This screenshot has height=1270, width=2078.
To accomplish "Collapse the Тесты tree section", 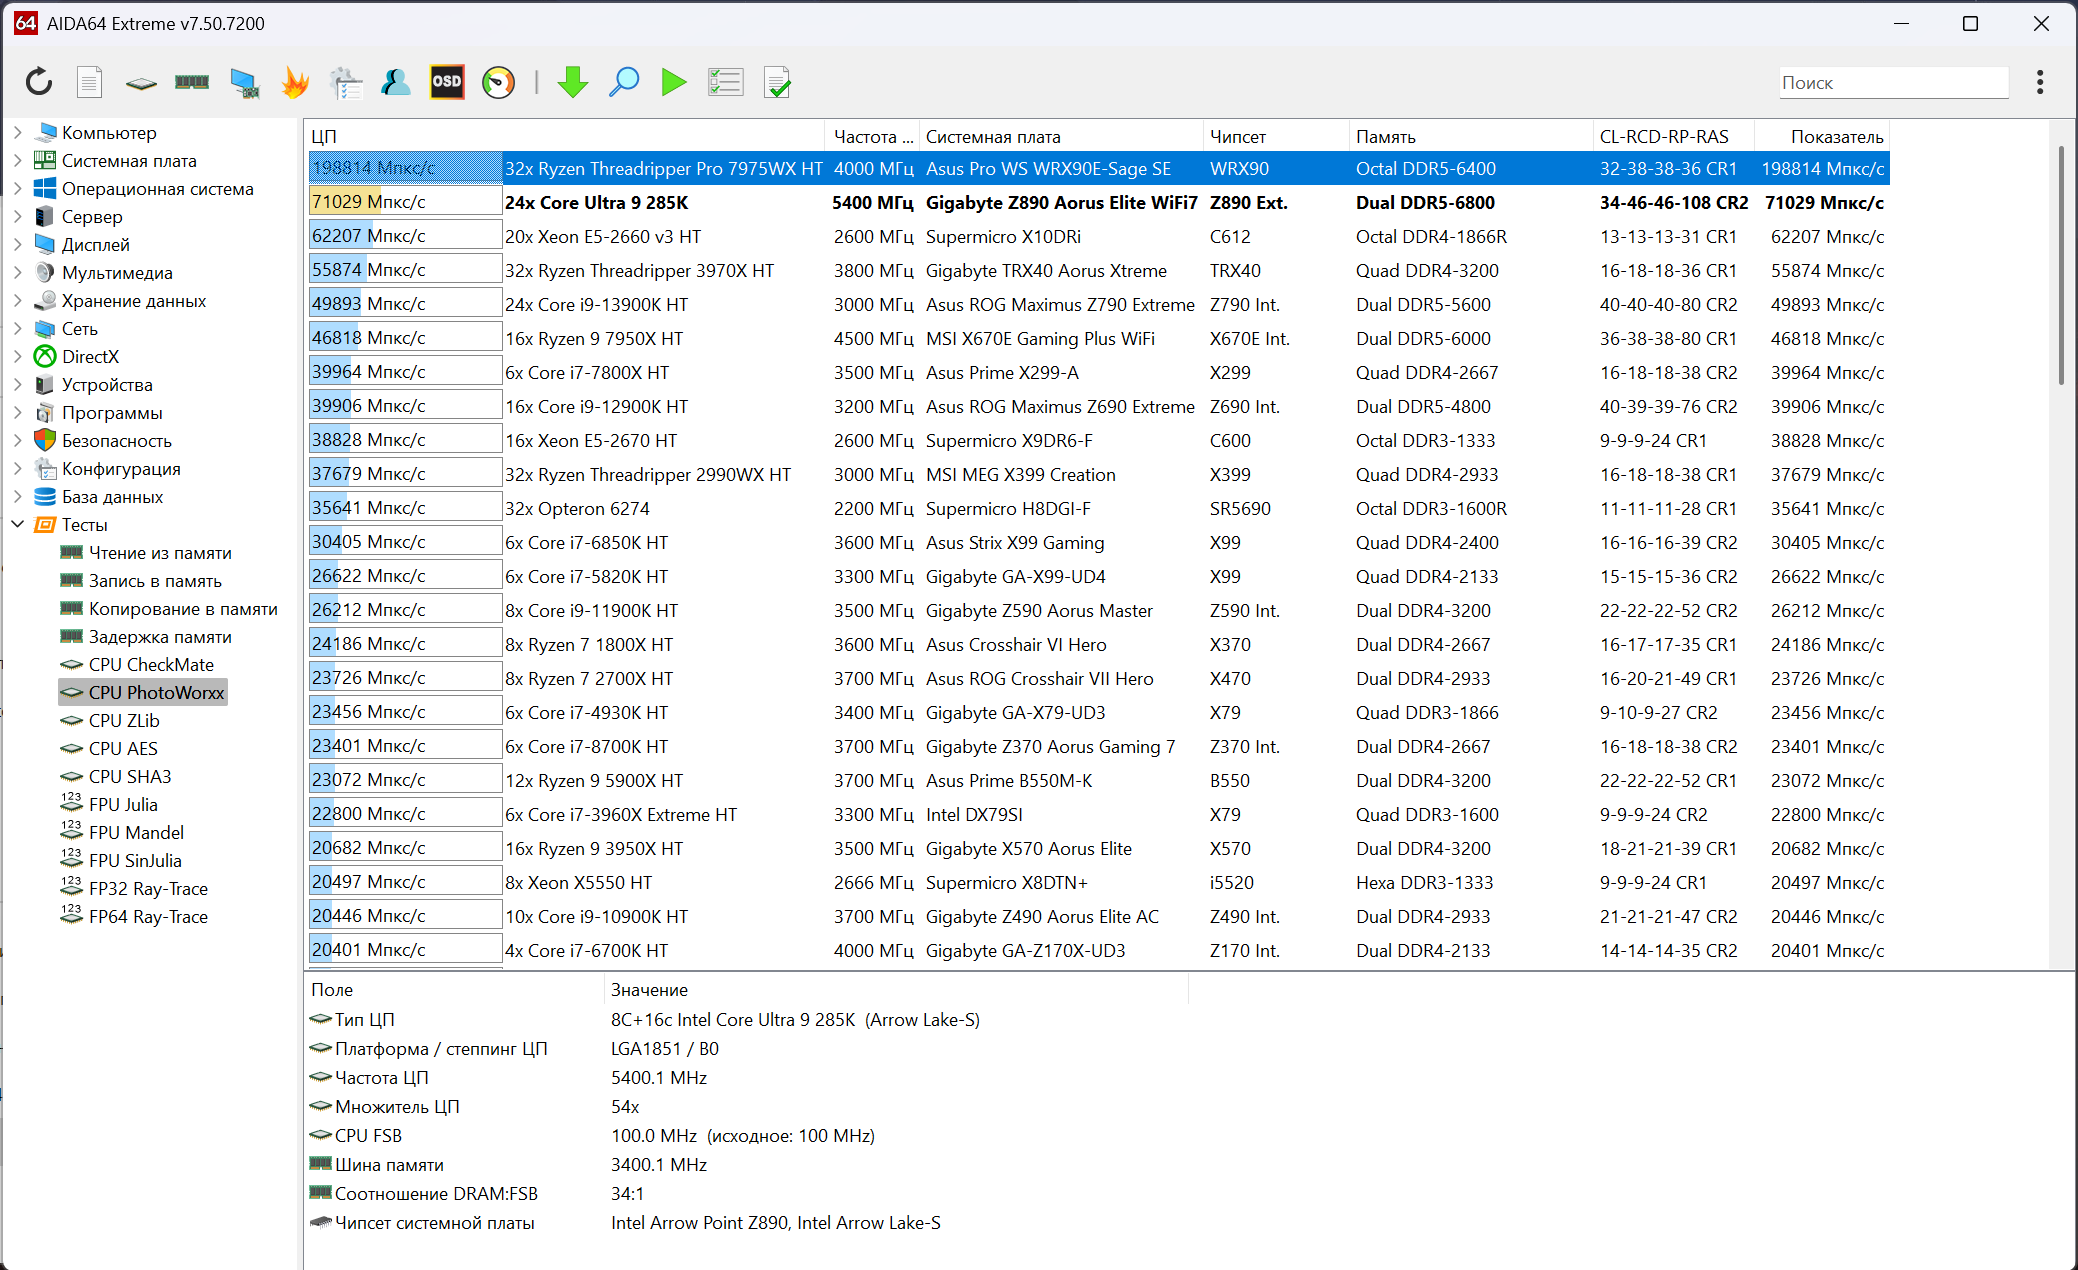I will pos(17,524).
